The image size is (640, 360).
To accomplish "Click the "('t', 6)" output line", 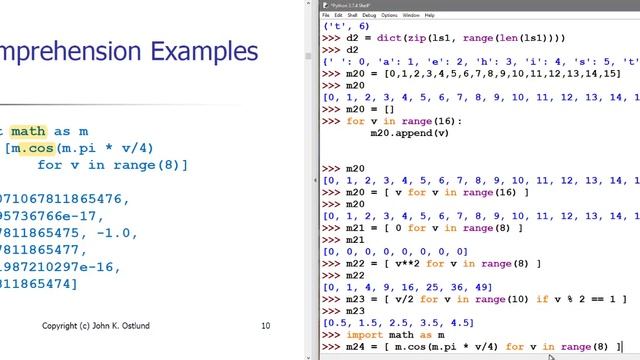I will coord(346,27).
